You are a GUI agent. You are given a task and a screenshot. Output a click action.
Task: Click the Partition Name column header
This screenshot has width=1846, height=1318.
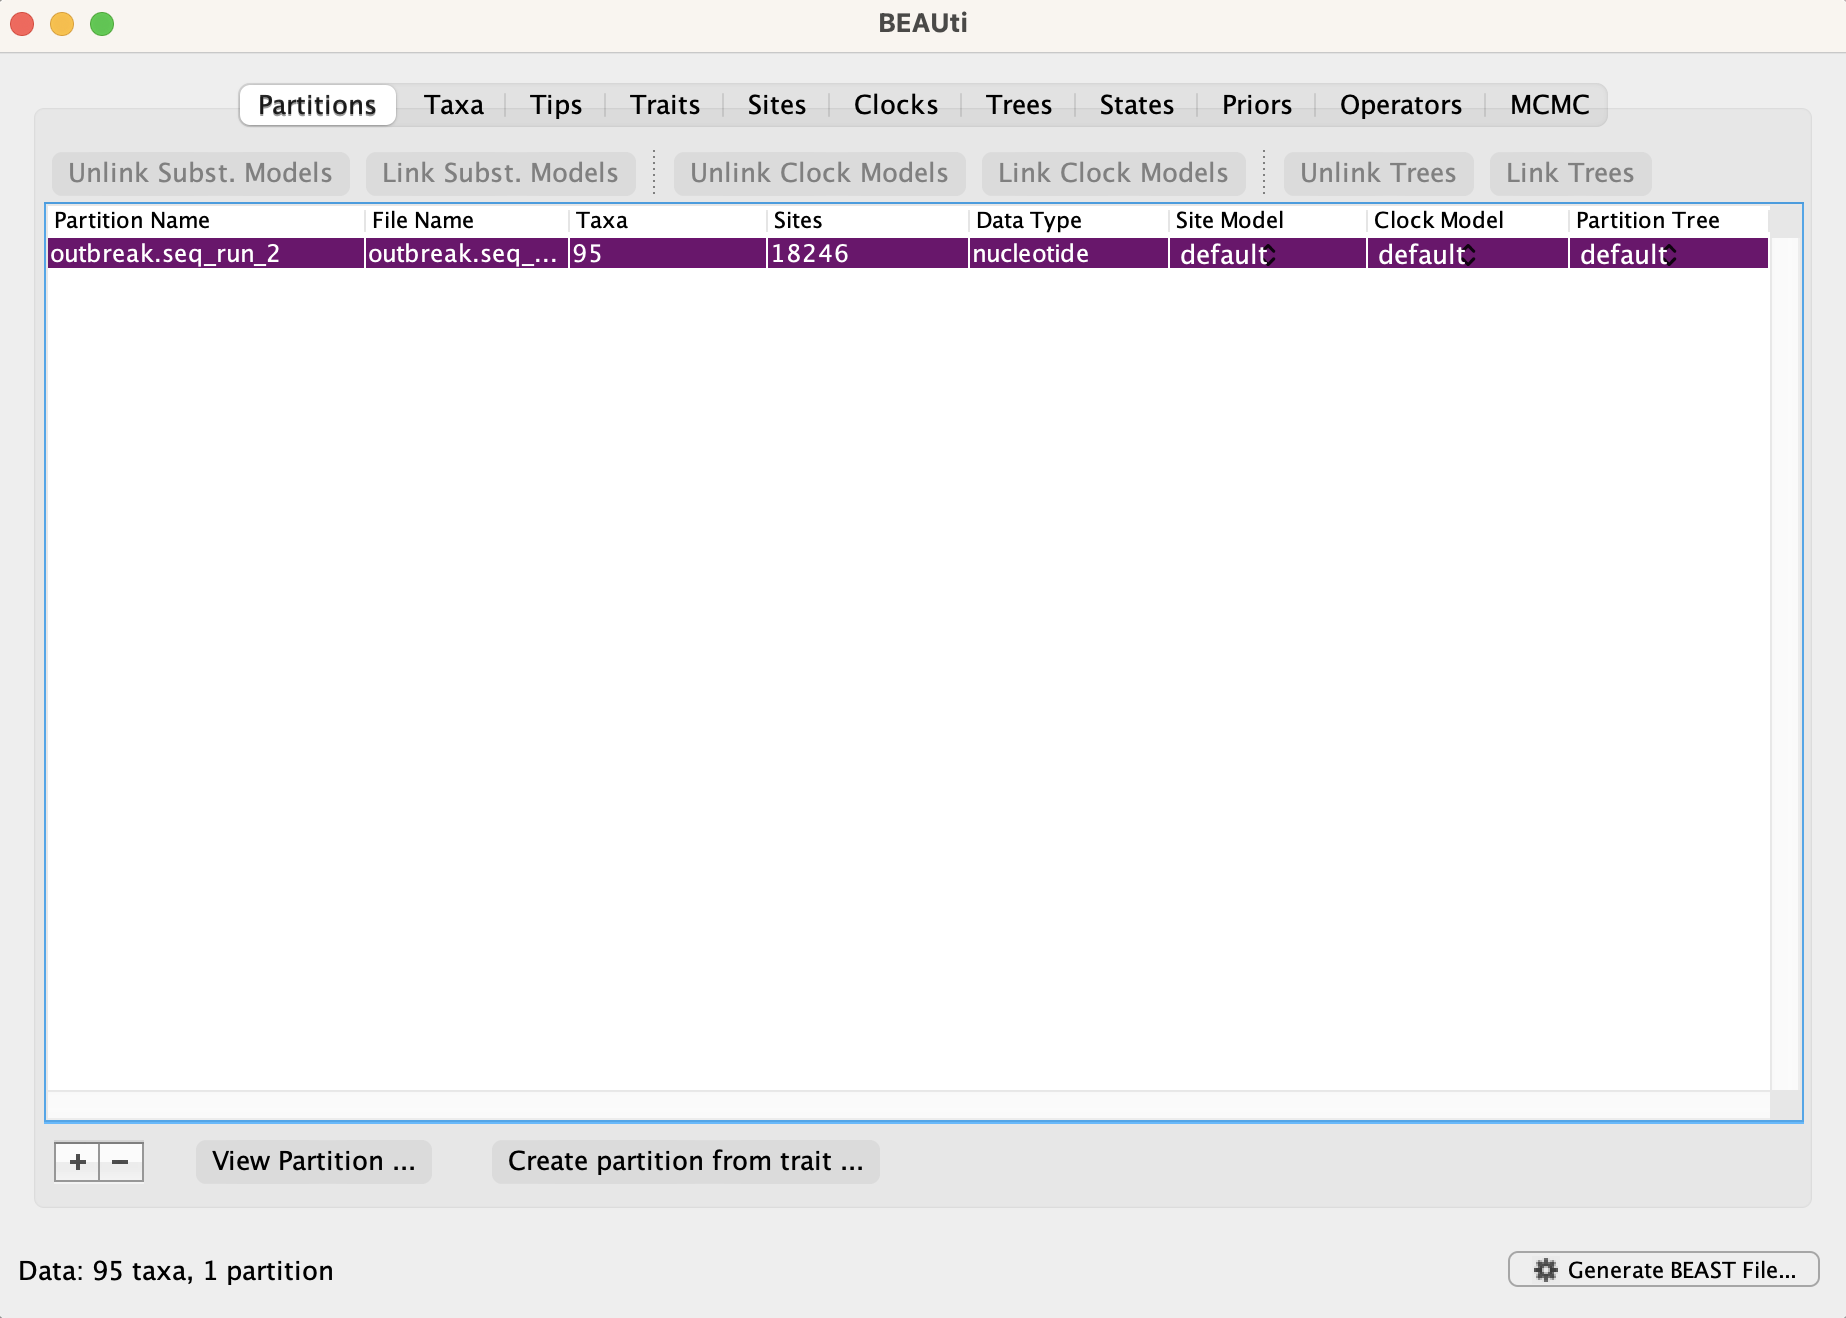pos(205,220)
